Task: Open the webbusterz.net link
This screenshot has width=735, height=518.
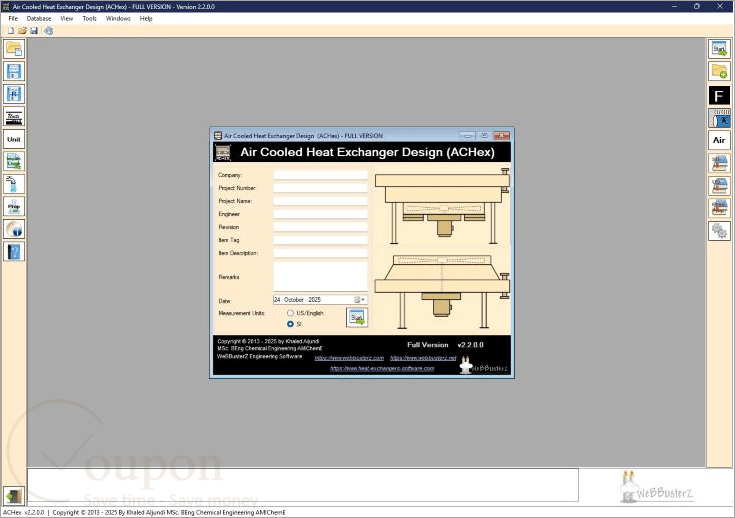Action: click(423, 358)
